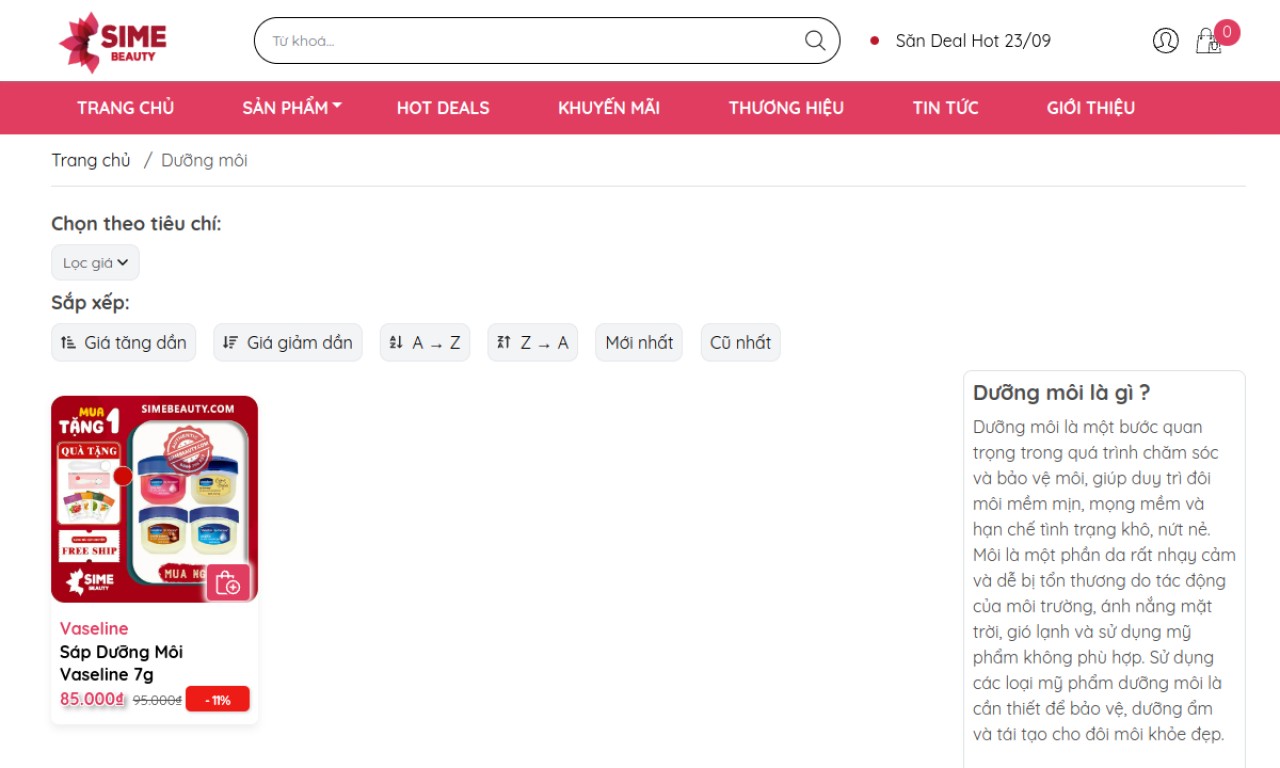Screen dimensions: 1280x768
Task: Click the Vaseline brand link
Action: click(94, 628)
